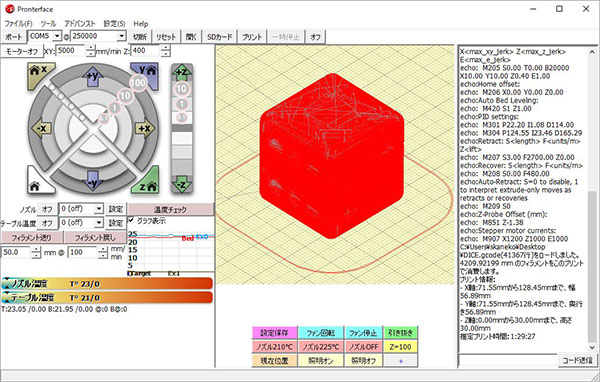Lower the Z axis with the -z arrow
This screenshot has width=600, height=382.
[181, 184]
